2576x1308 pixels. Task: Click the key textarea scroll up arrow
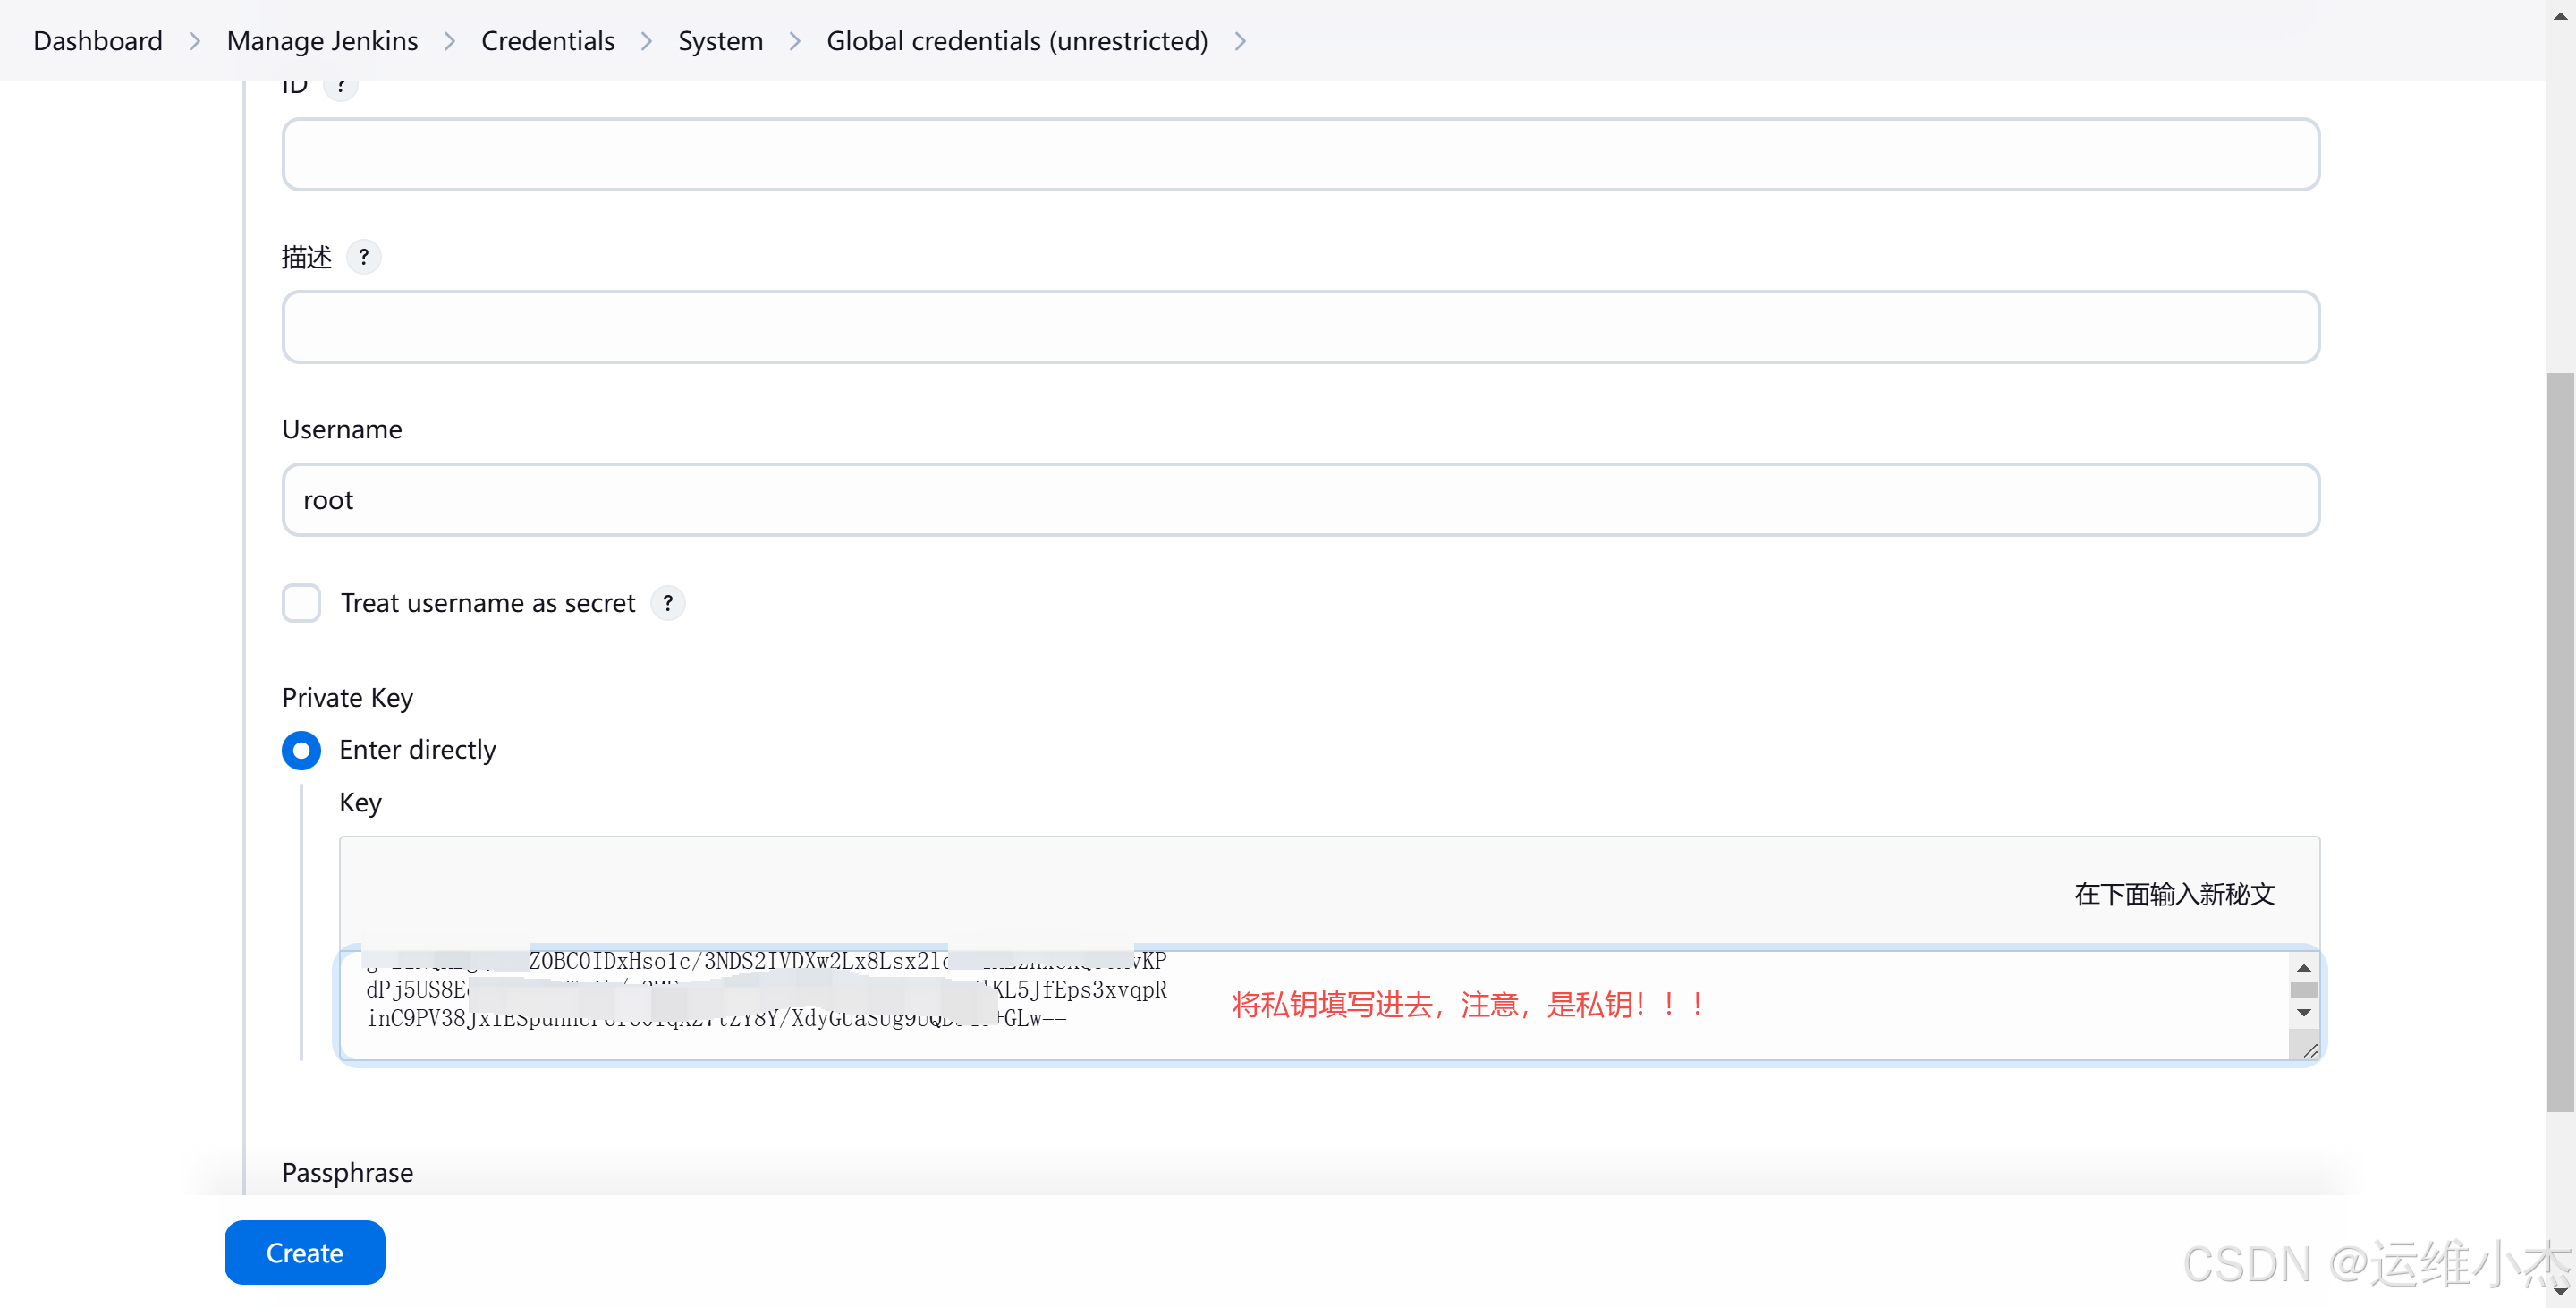point(2303,967)
